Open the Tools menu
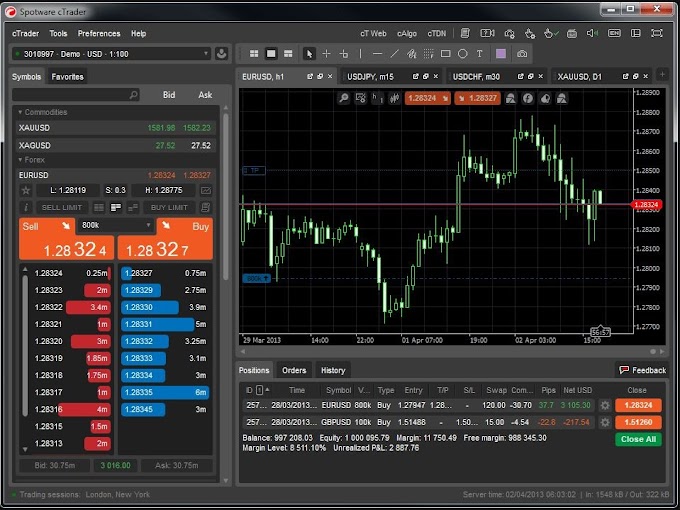Screen dimensions: 680x510 [x=58, y=33]
